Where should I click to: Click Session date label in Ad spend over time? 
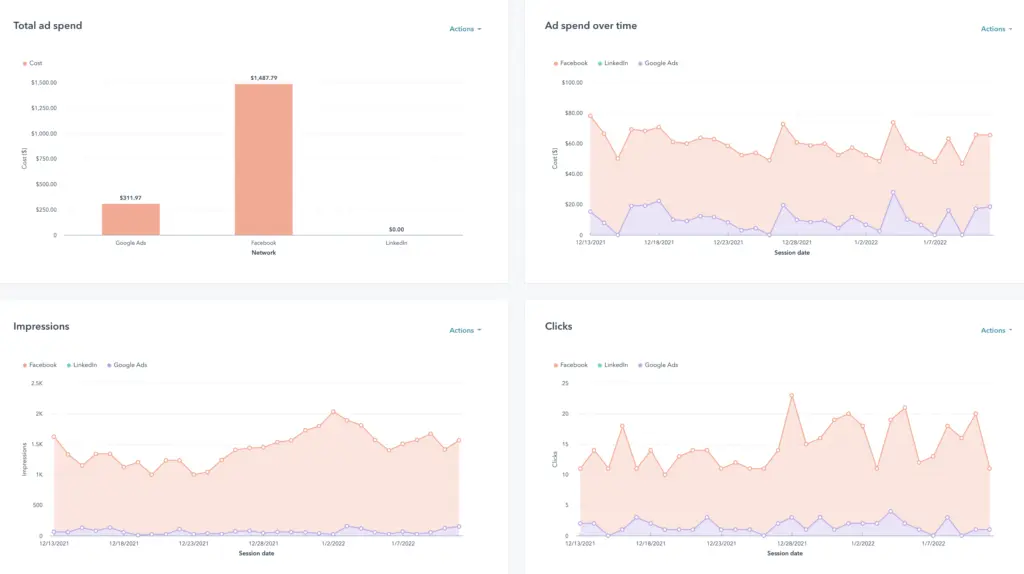click(792, 253)
